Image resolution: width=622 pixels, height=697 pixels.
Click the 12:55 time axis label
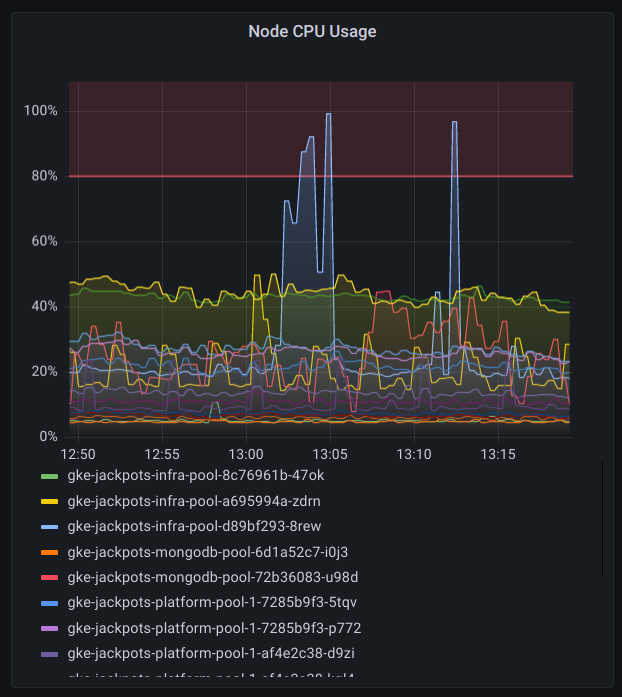pyautogui.click(x=162, y=454)
